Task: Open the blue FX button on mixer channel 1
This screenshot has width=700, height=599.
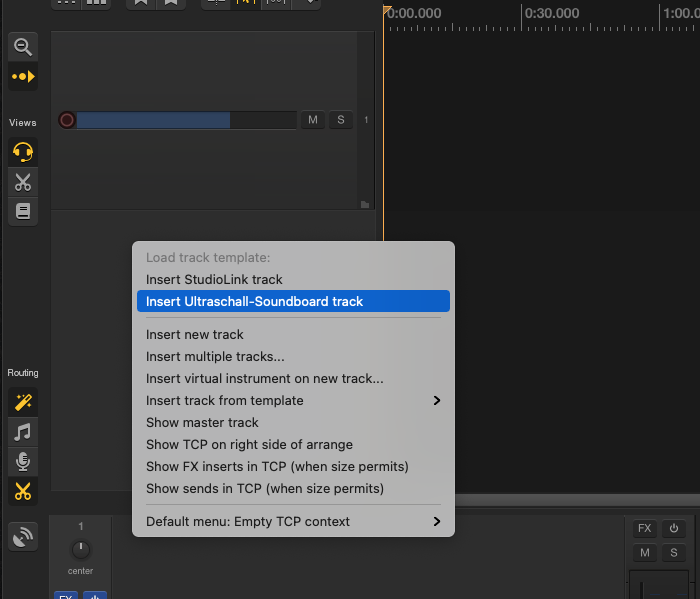Action: 66,595
